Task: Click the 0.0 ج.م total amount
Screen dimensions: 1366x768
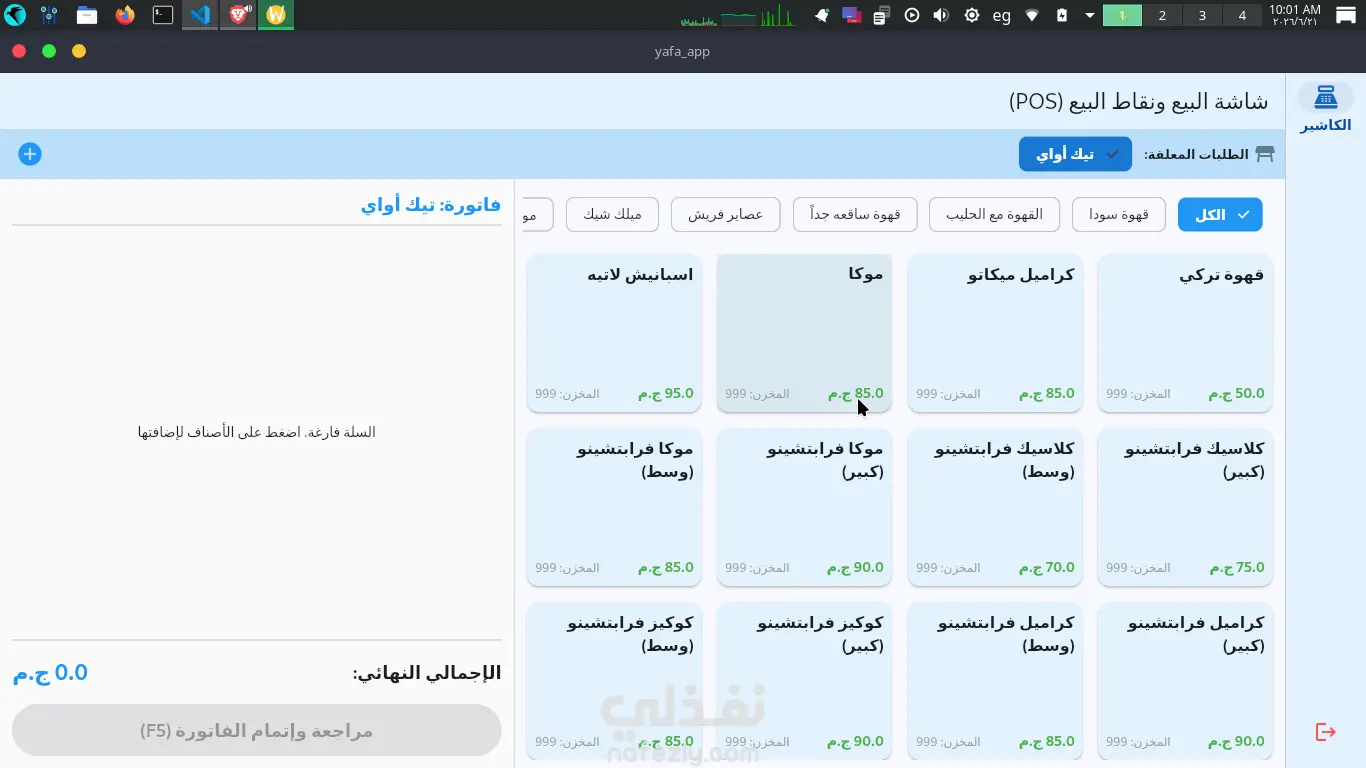Action: click(x=50, y=673)
